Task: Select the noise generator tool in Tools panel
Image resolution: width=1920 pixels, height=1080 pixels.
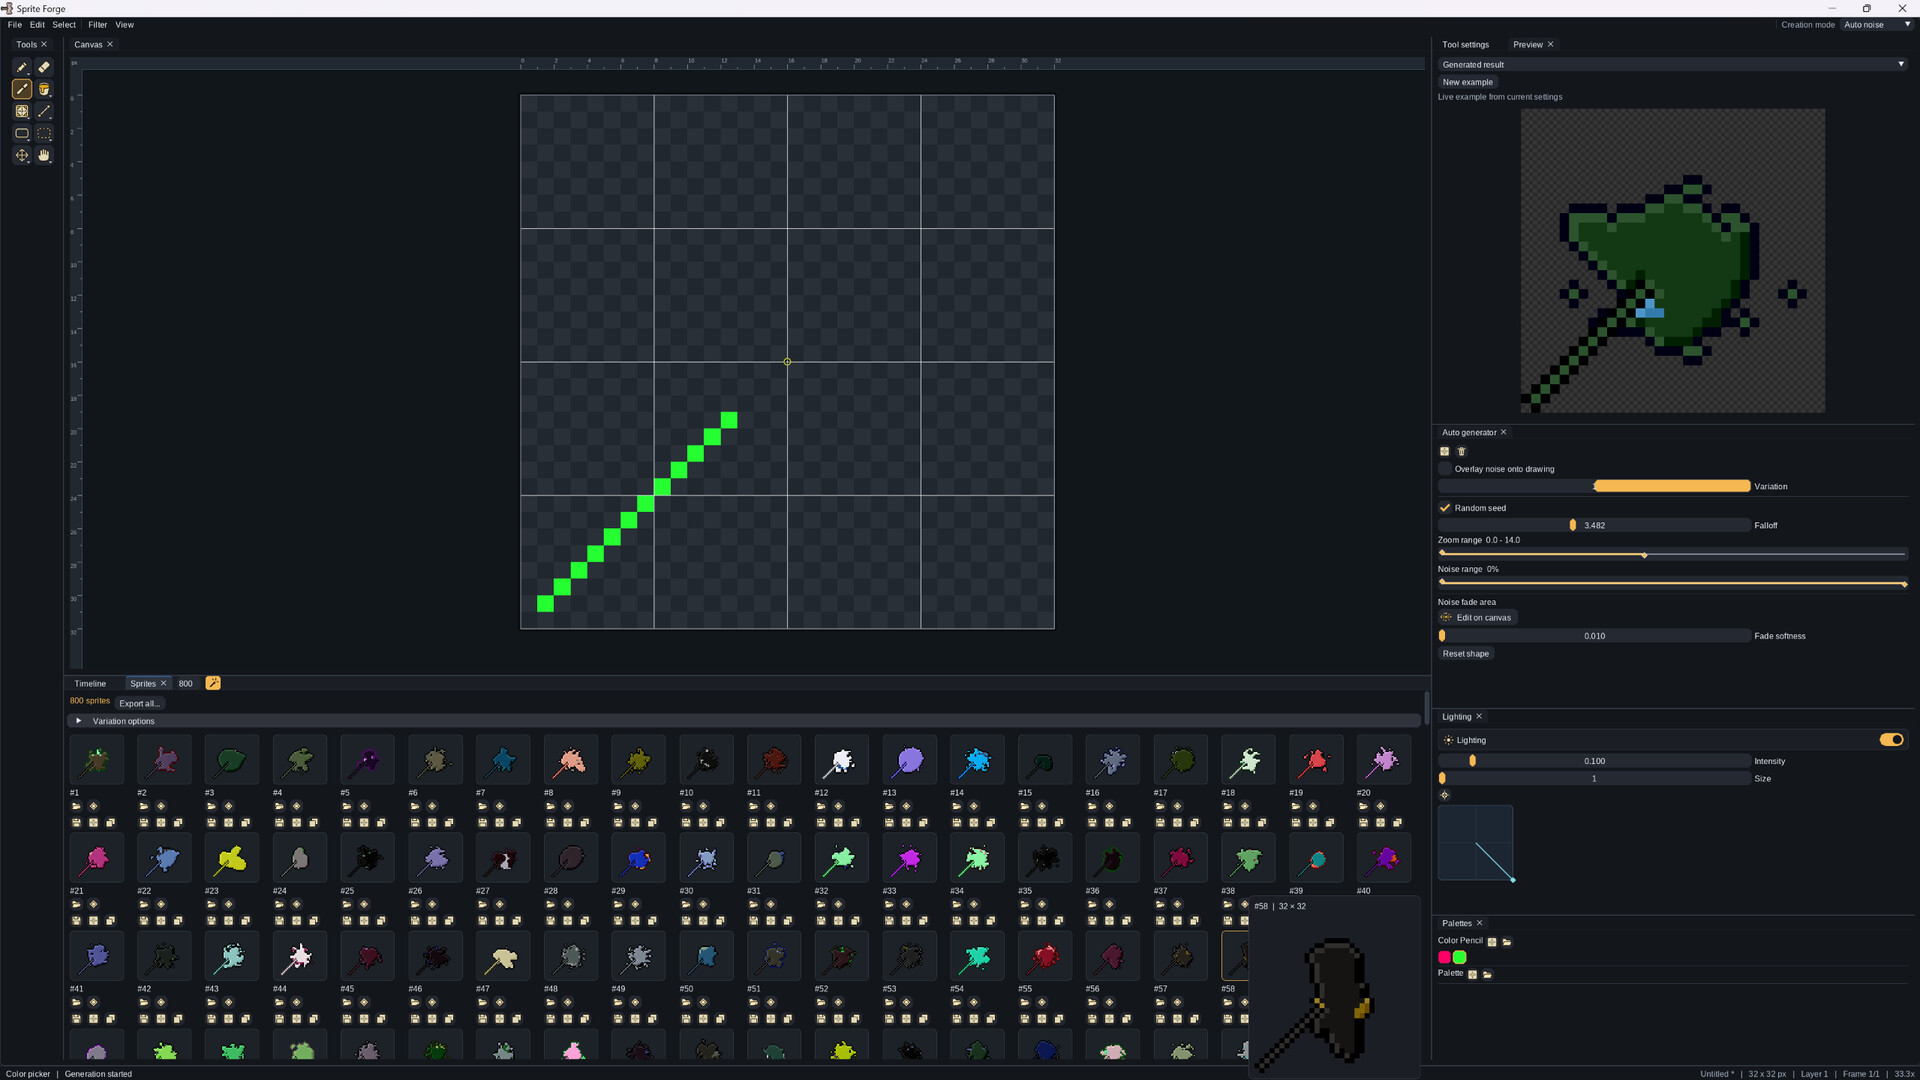Action: (21, 111)
